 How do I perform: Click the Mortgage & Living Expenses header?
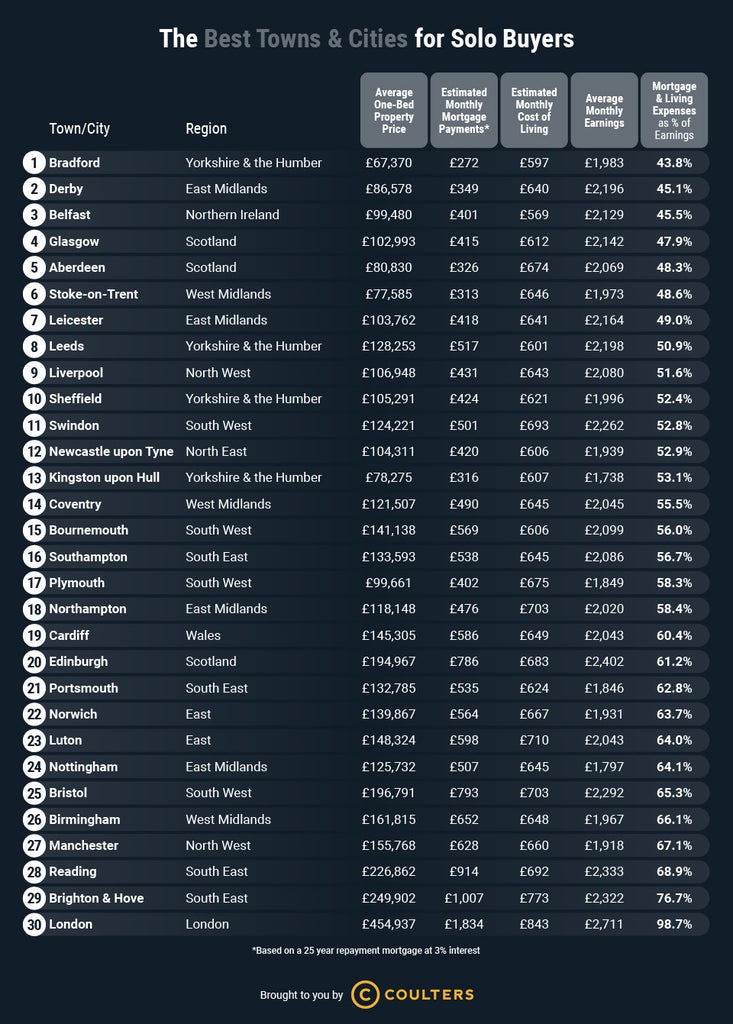[674, 109]
